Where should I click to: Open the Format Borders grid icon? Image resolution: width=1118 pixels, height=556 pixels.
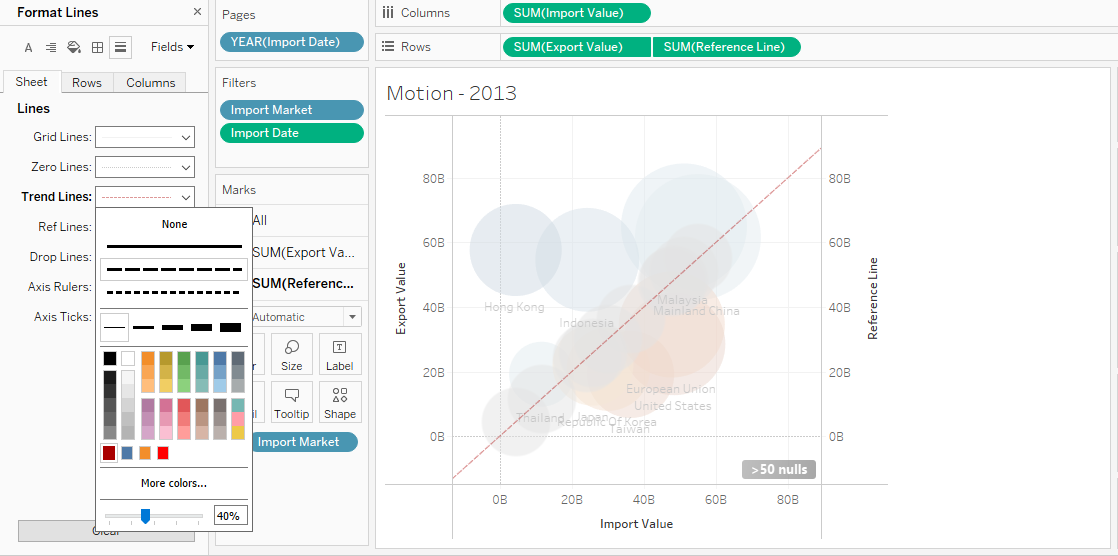pyautogui.click(x=97, y=47)
